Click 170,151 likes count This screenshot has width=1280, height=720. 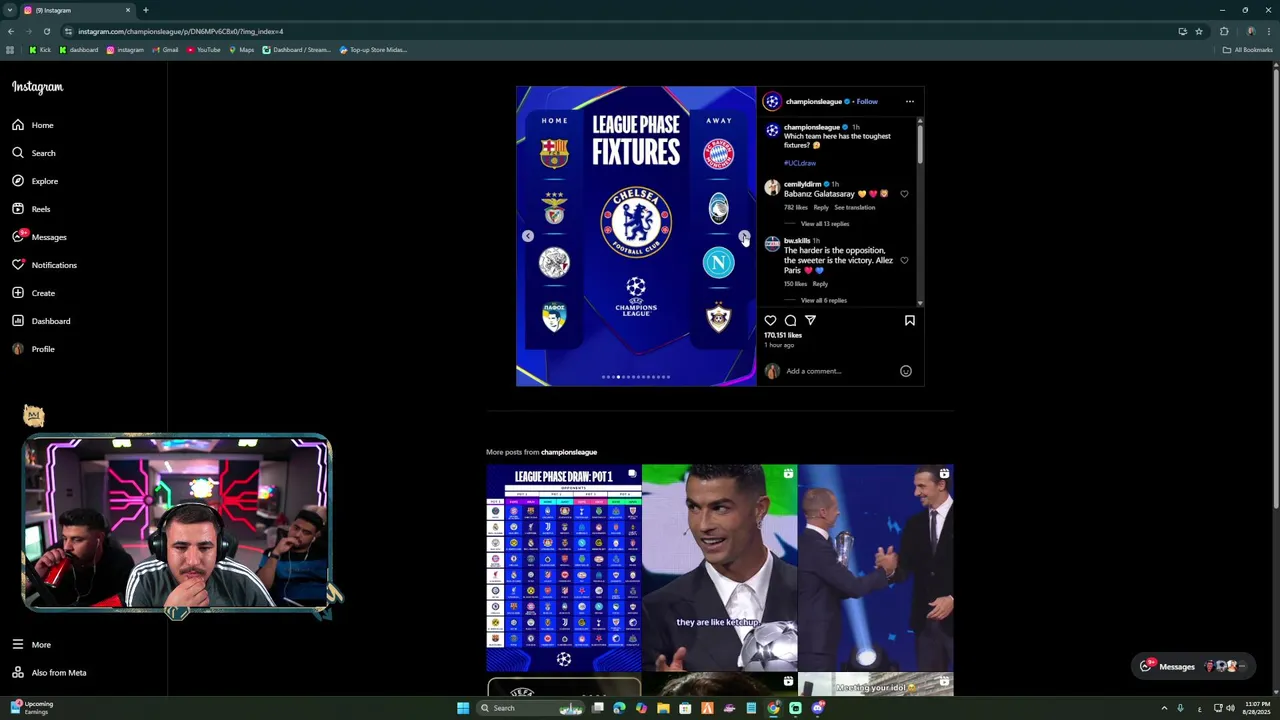tap(783, 335)
